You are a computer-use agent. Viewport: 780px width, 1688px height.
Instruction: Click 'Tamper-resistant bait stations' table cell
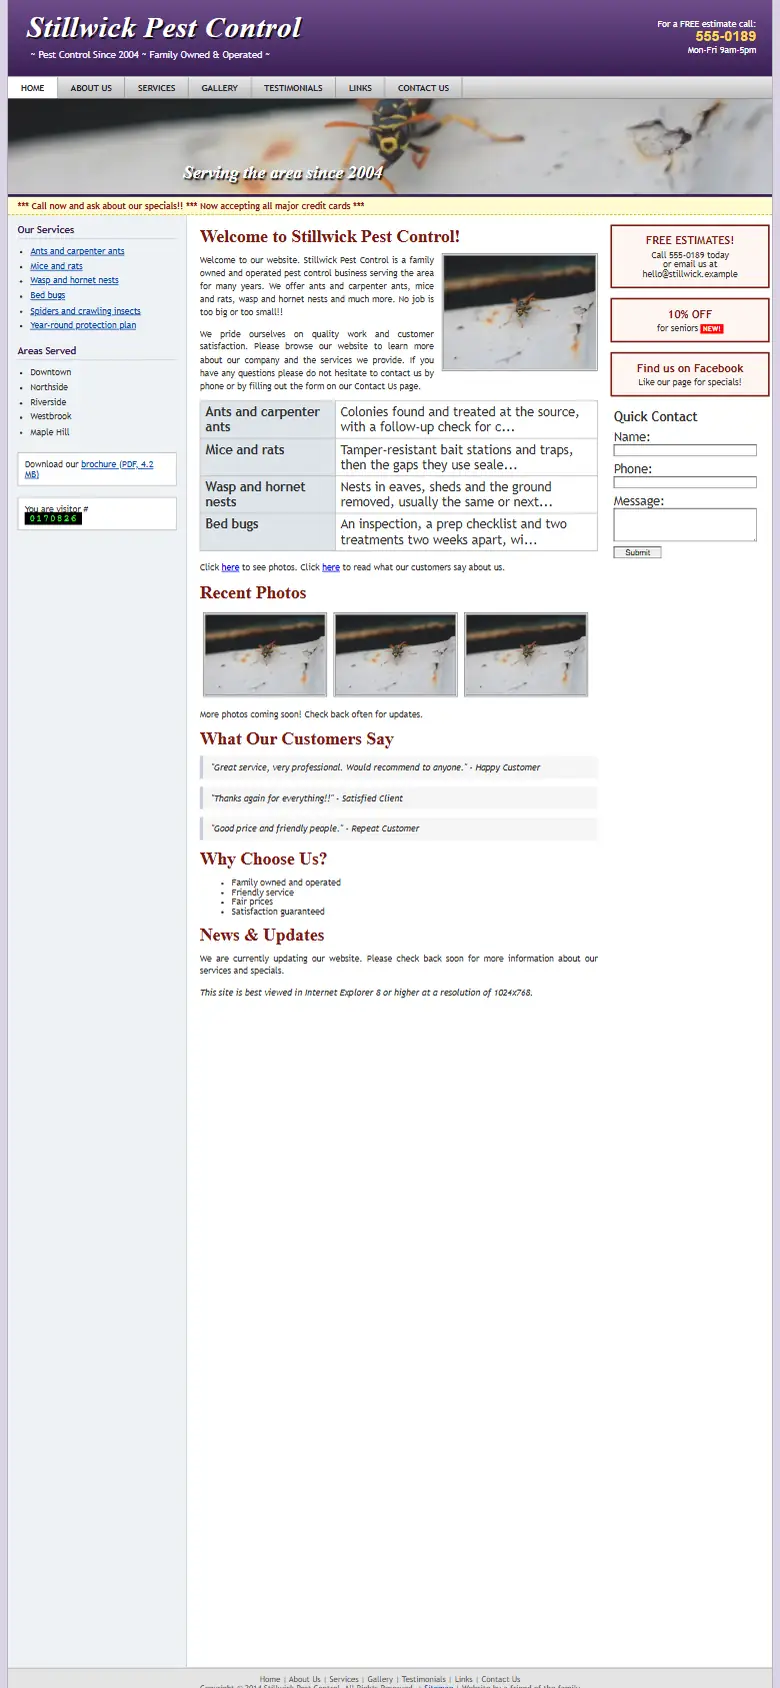(466, 457)
